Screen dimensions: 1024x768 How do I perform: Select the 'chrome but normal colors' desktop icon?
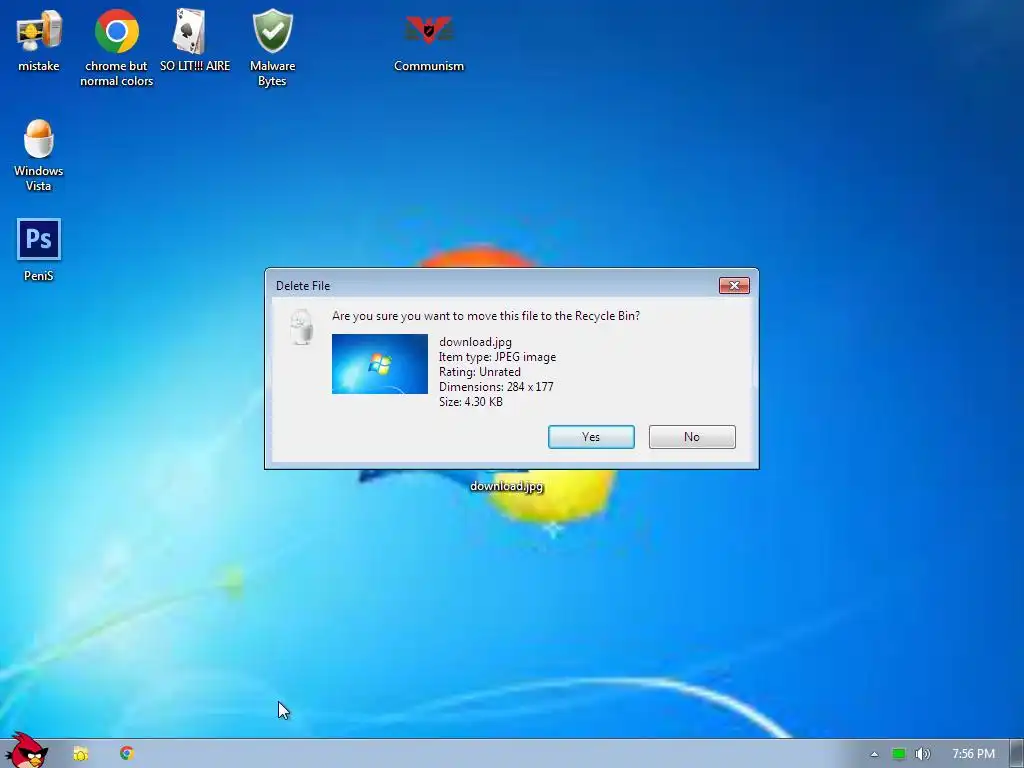(x=116, y=47)
